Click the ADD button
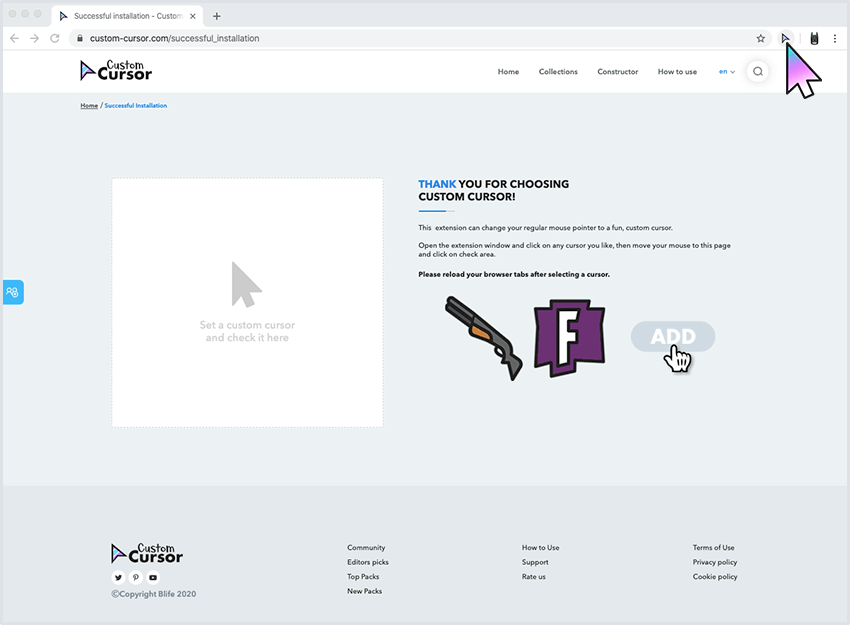 tap(673, 337)
